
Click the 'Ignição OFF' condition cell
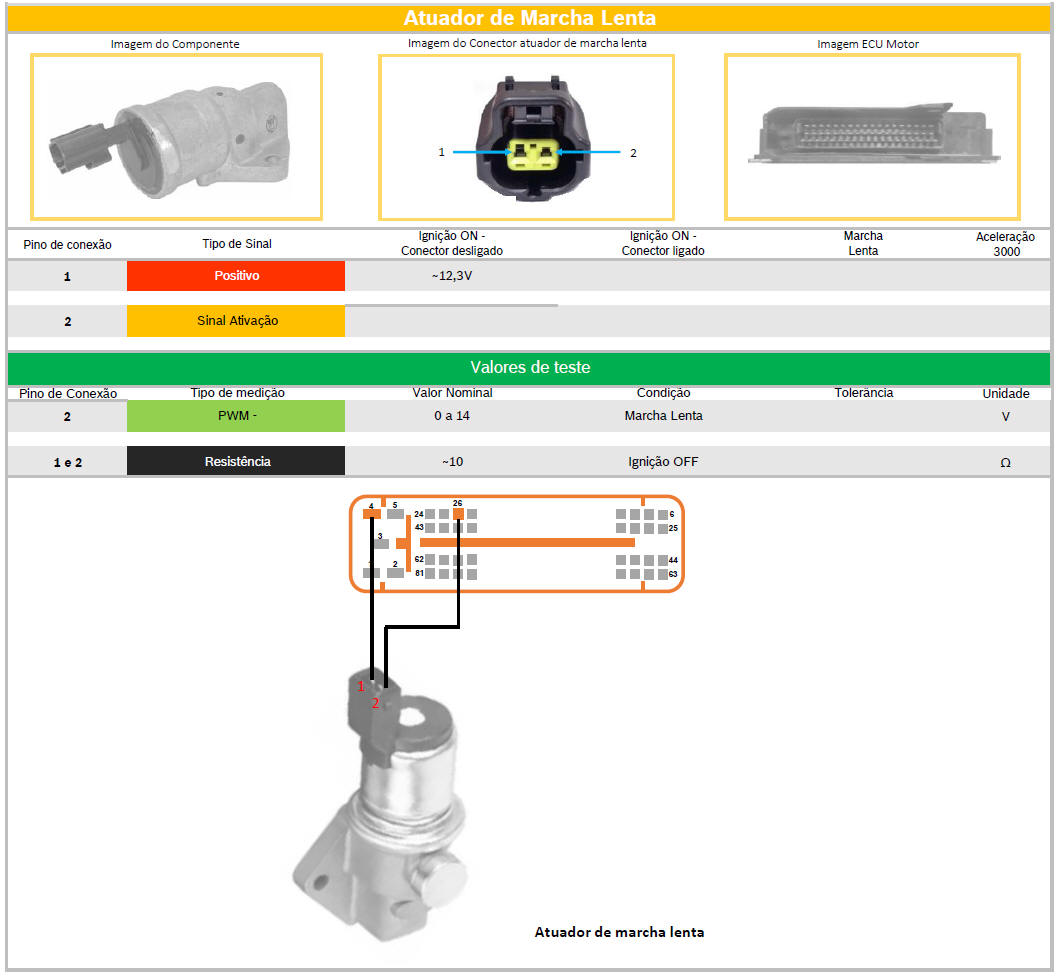tap(663, 462)
